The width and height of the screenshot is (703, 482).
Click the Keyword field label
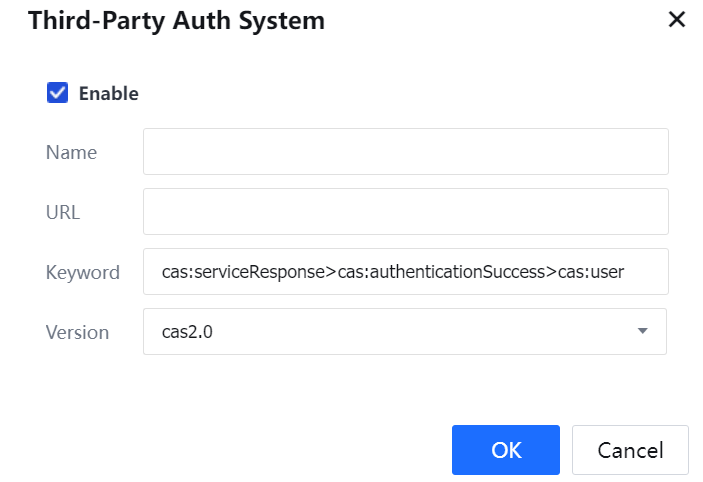tap(82, 273)
